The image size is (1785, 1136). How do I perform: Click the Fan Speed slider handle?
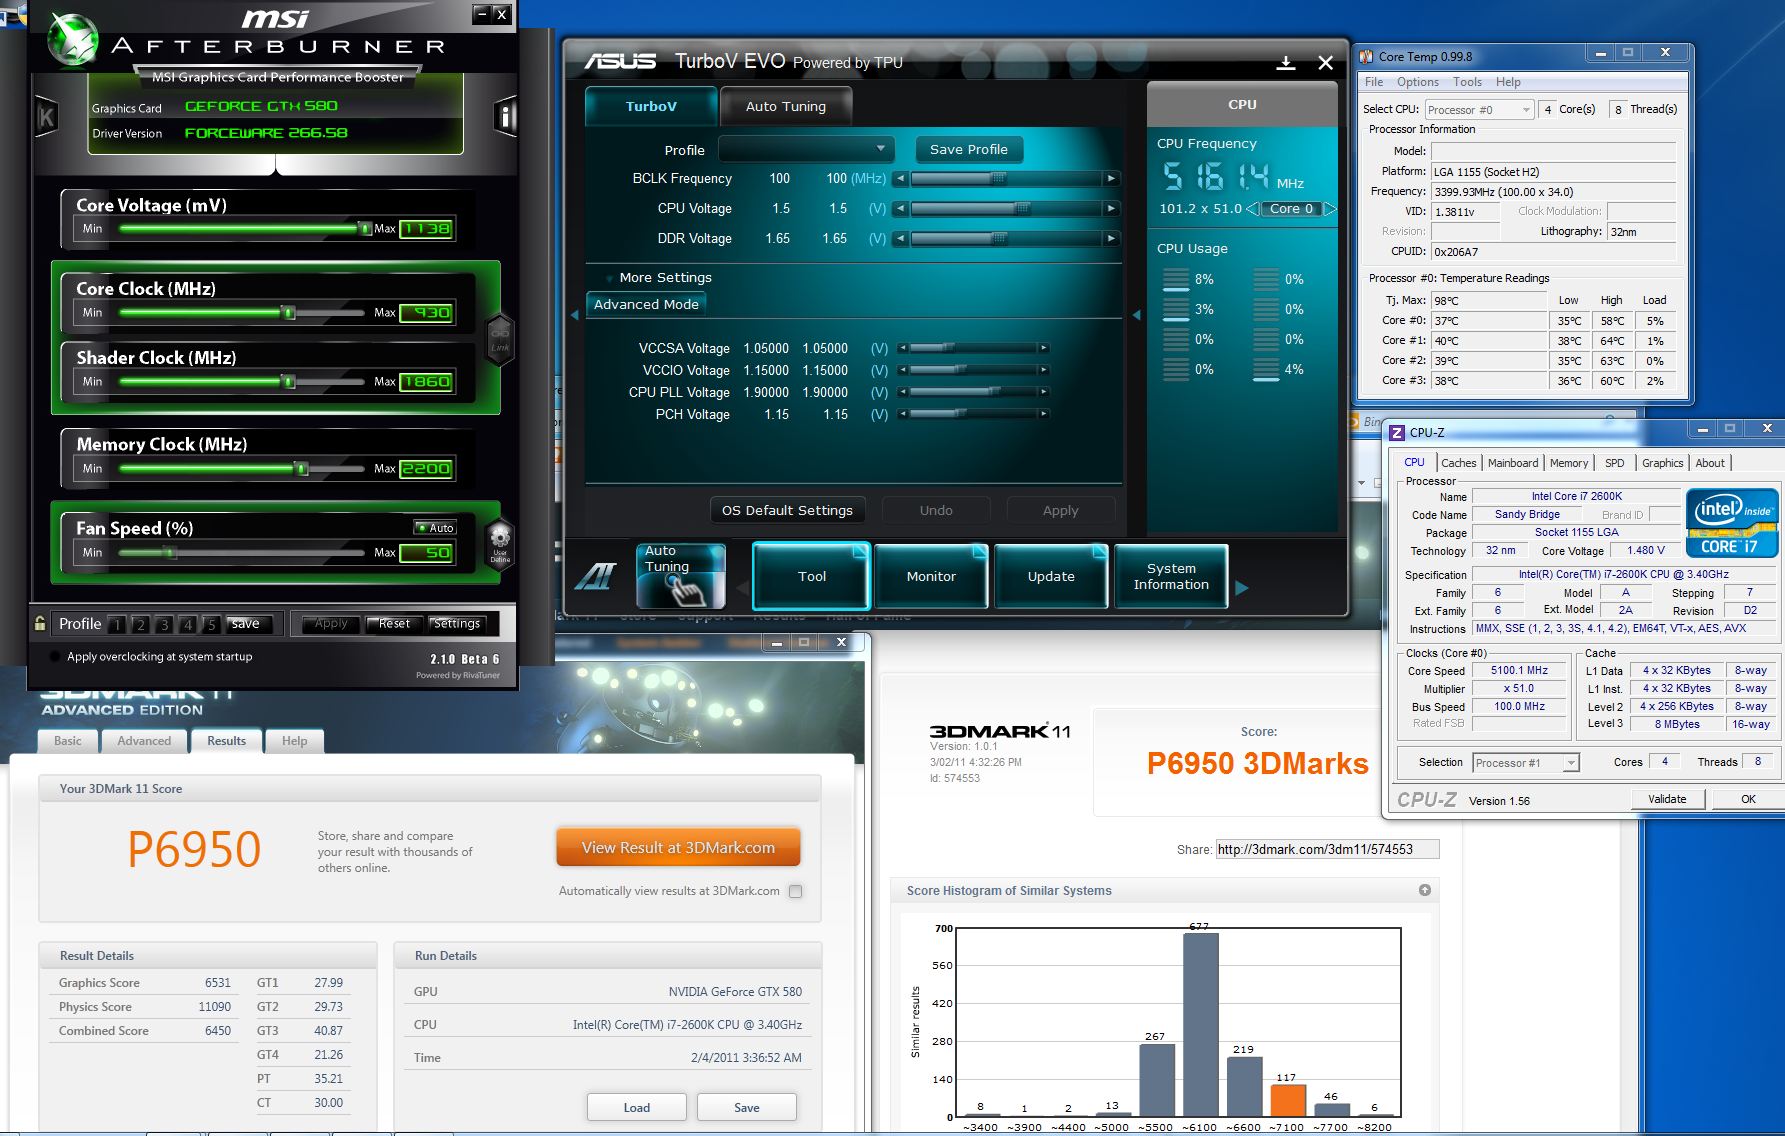tap(170, 553)
